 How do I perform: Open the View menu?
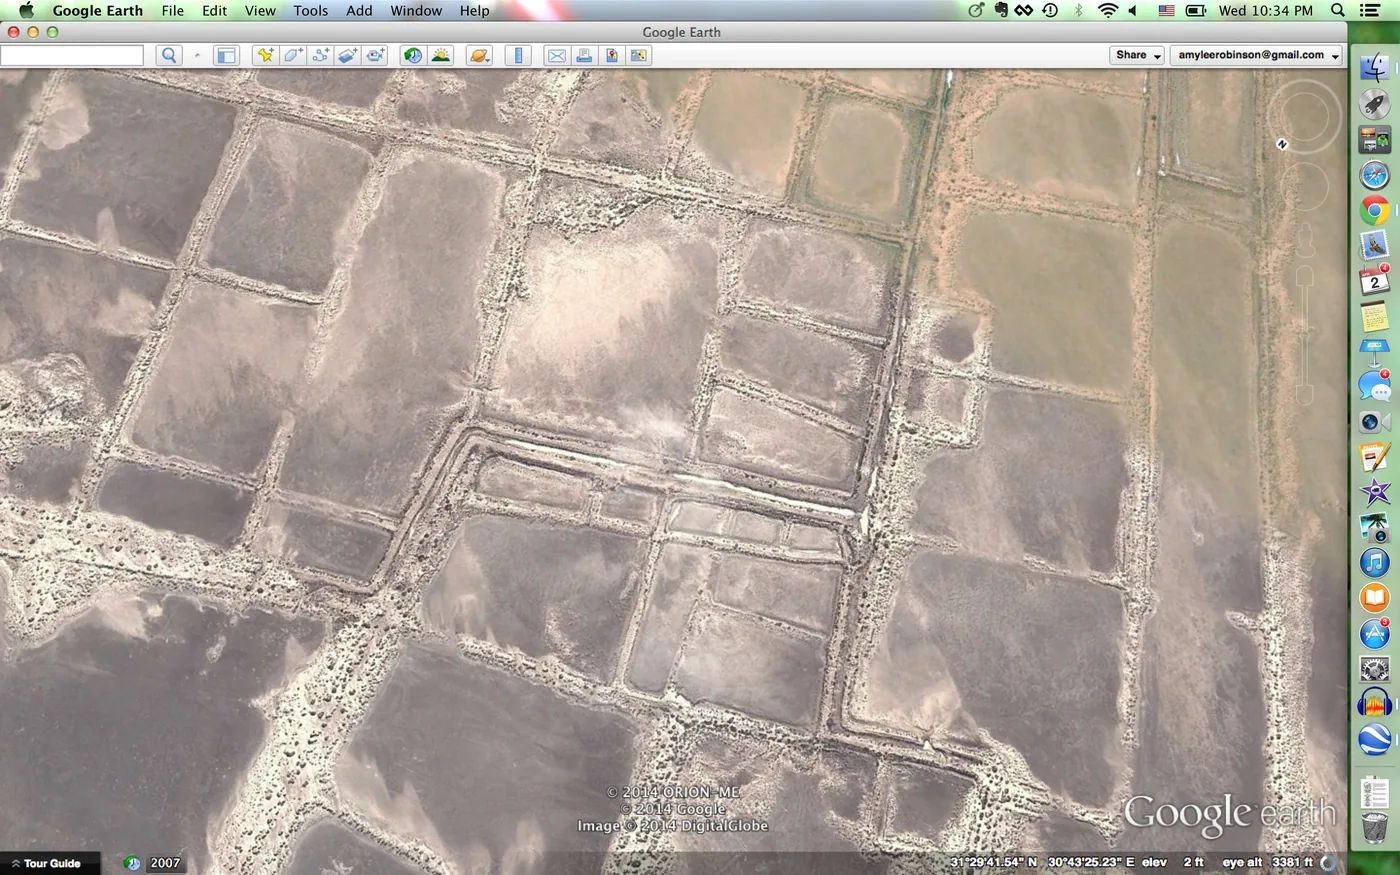coord(260,11)
